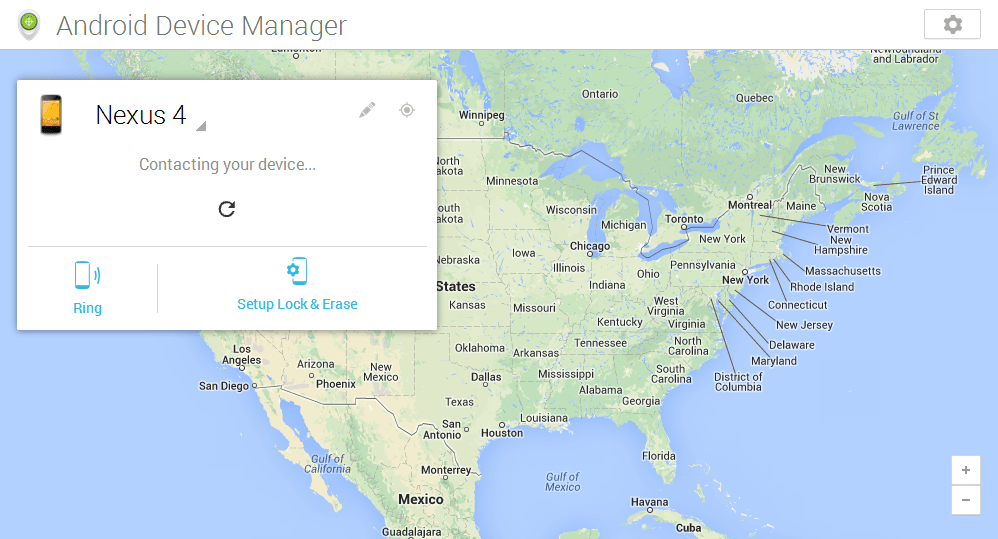Click Vermont label on the map
Viewport: 998px width, 539px height.
848,229
